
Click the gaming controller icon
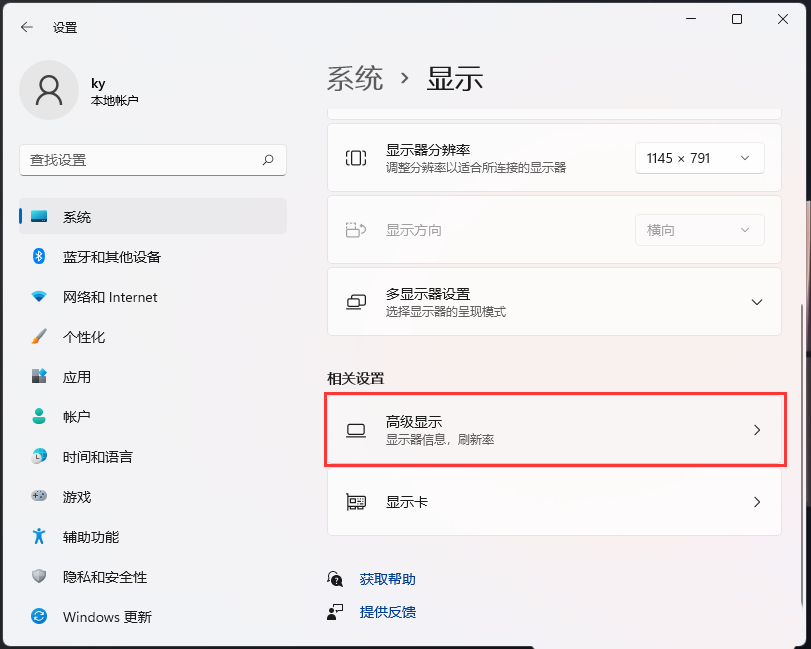click(x=39, y=496)
